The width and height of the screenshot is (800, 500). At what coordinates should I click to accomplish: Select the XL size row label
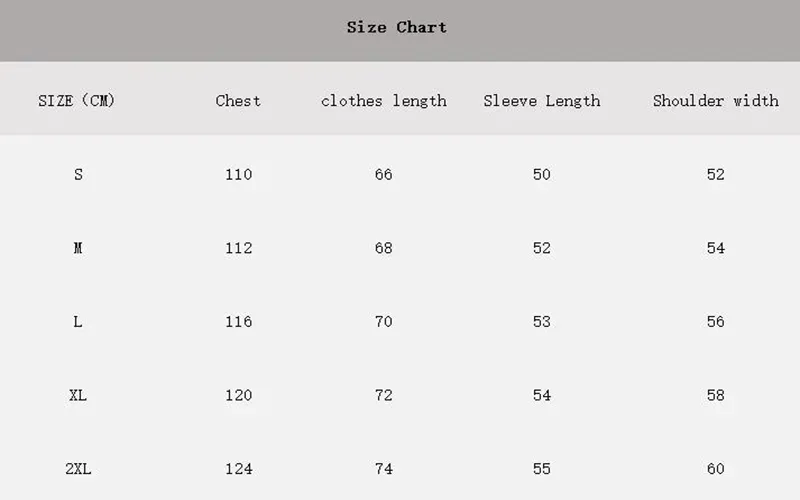(78, 395)
